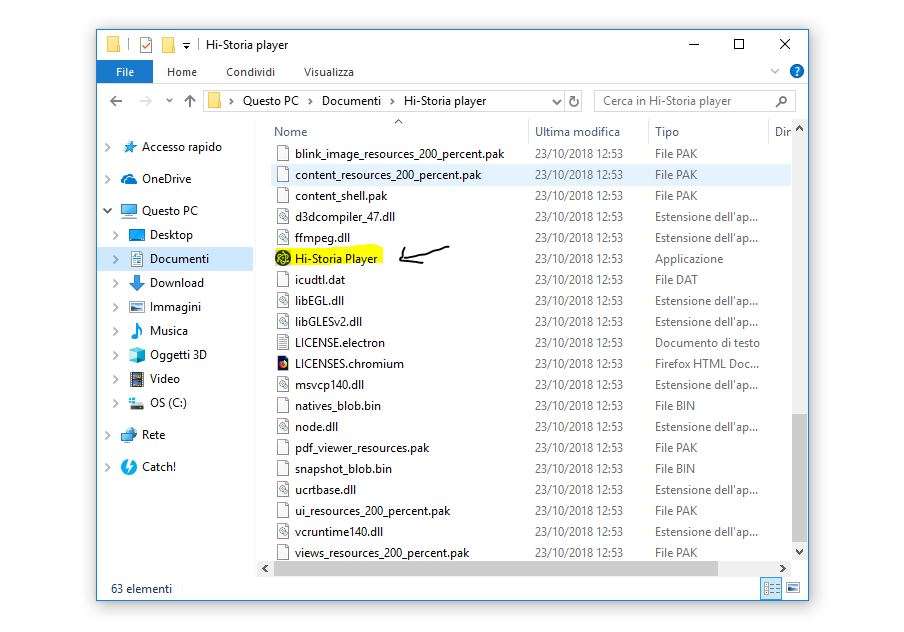Click the OS (C:) drive icon

137,403
